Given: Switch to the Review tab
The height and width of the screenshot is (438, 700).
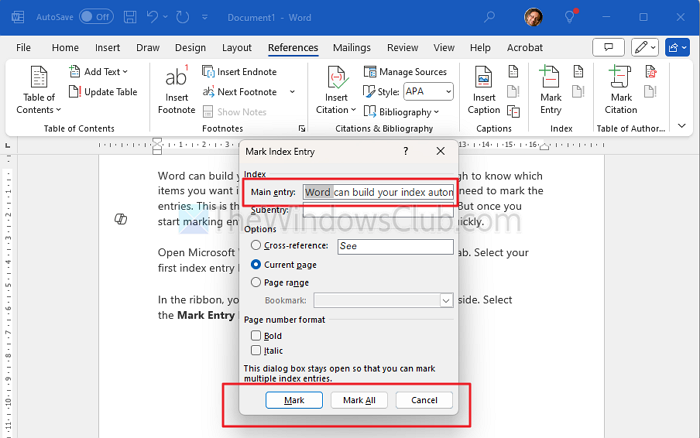Looking at the screenshot, I should point(402,47).
